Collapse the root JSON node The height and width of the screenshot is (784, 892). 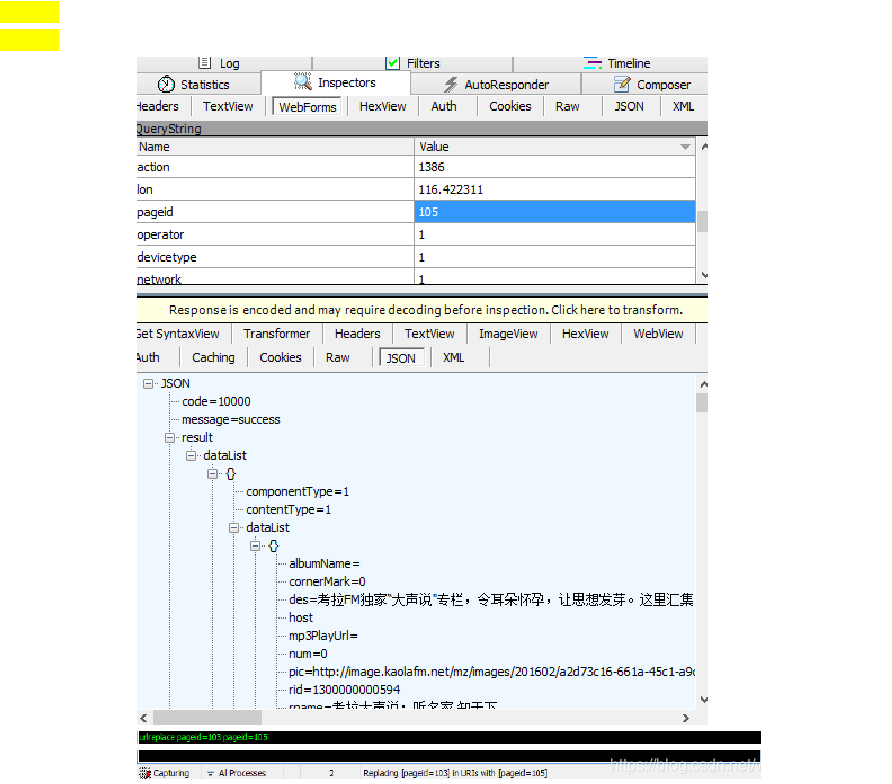[x=148, y=383]
